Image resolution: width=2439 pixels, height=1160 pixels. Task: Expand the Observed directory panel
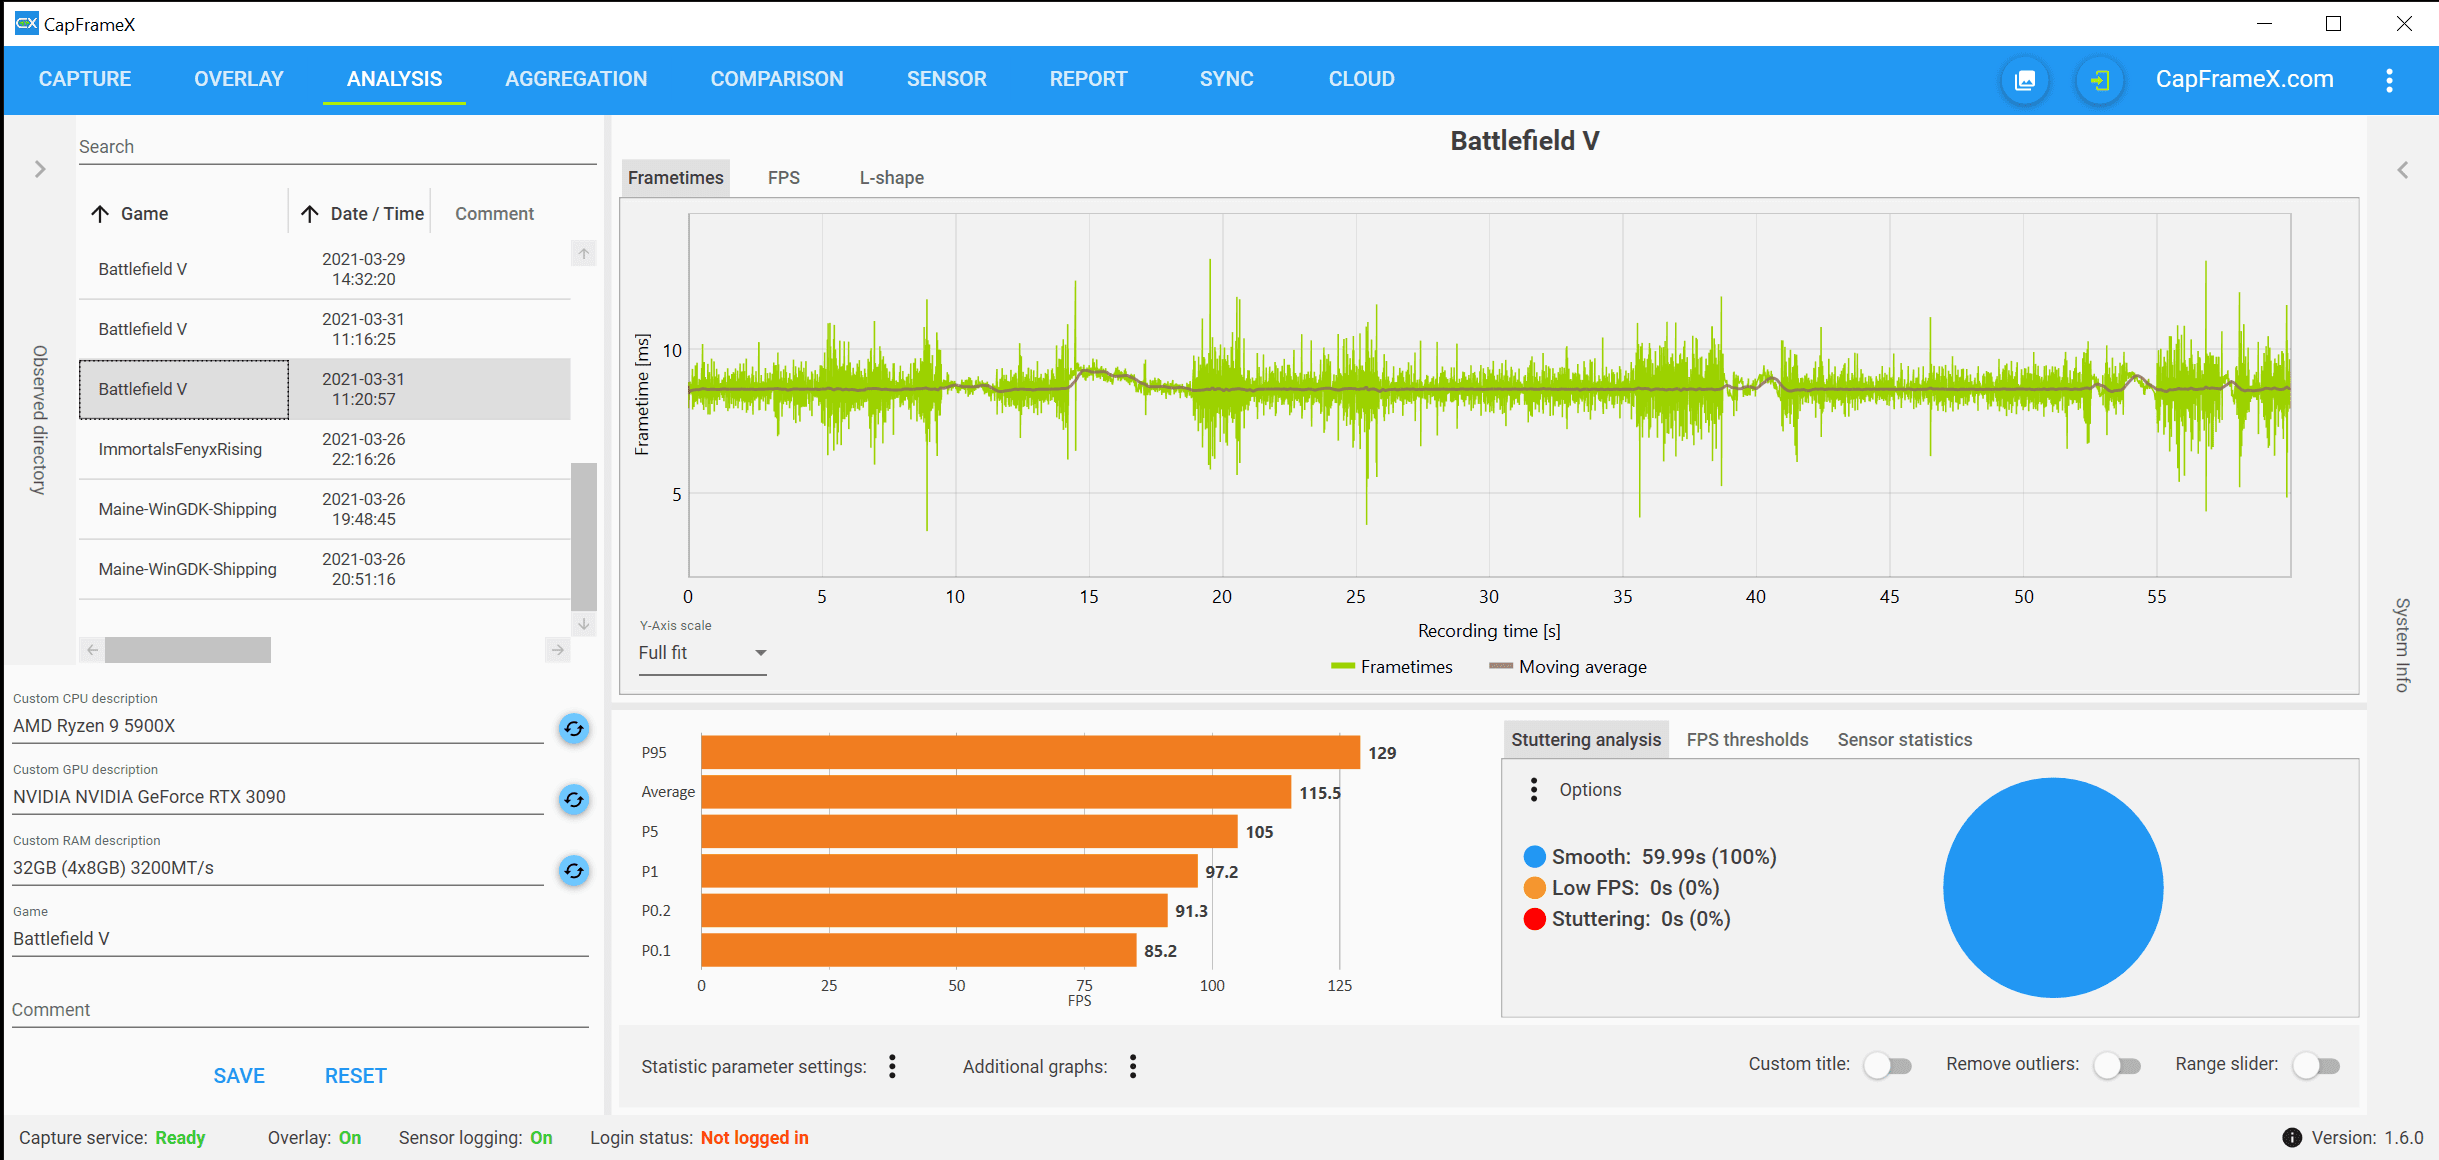point(40,169)
